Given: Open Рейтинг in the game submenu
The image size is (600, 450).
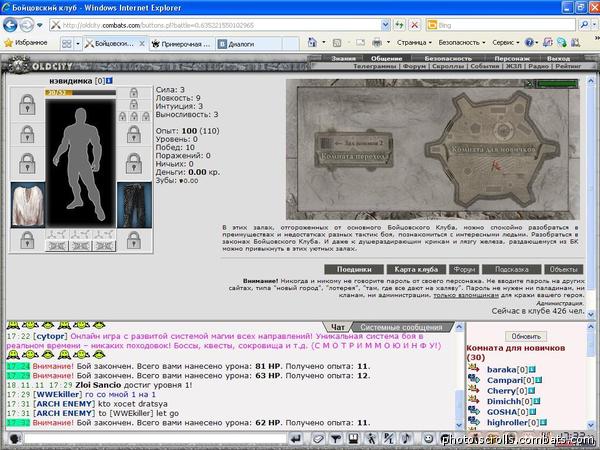Looking at the screenshot, I should point(568,66).
